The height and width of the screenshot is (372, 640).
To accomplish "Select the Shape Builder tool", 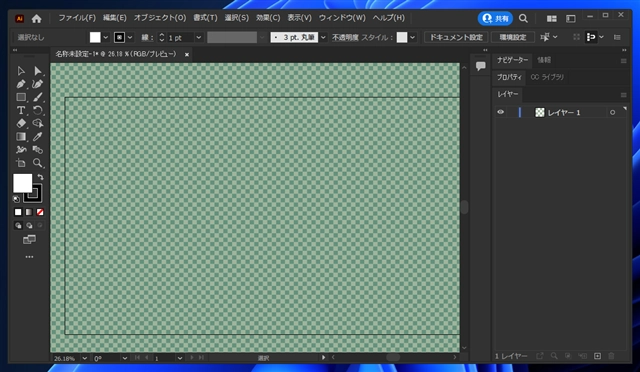I will [38, 123].
